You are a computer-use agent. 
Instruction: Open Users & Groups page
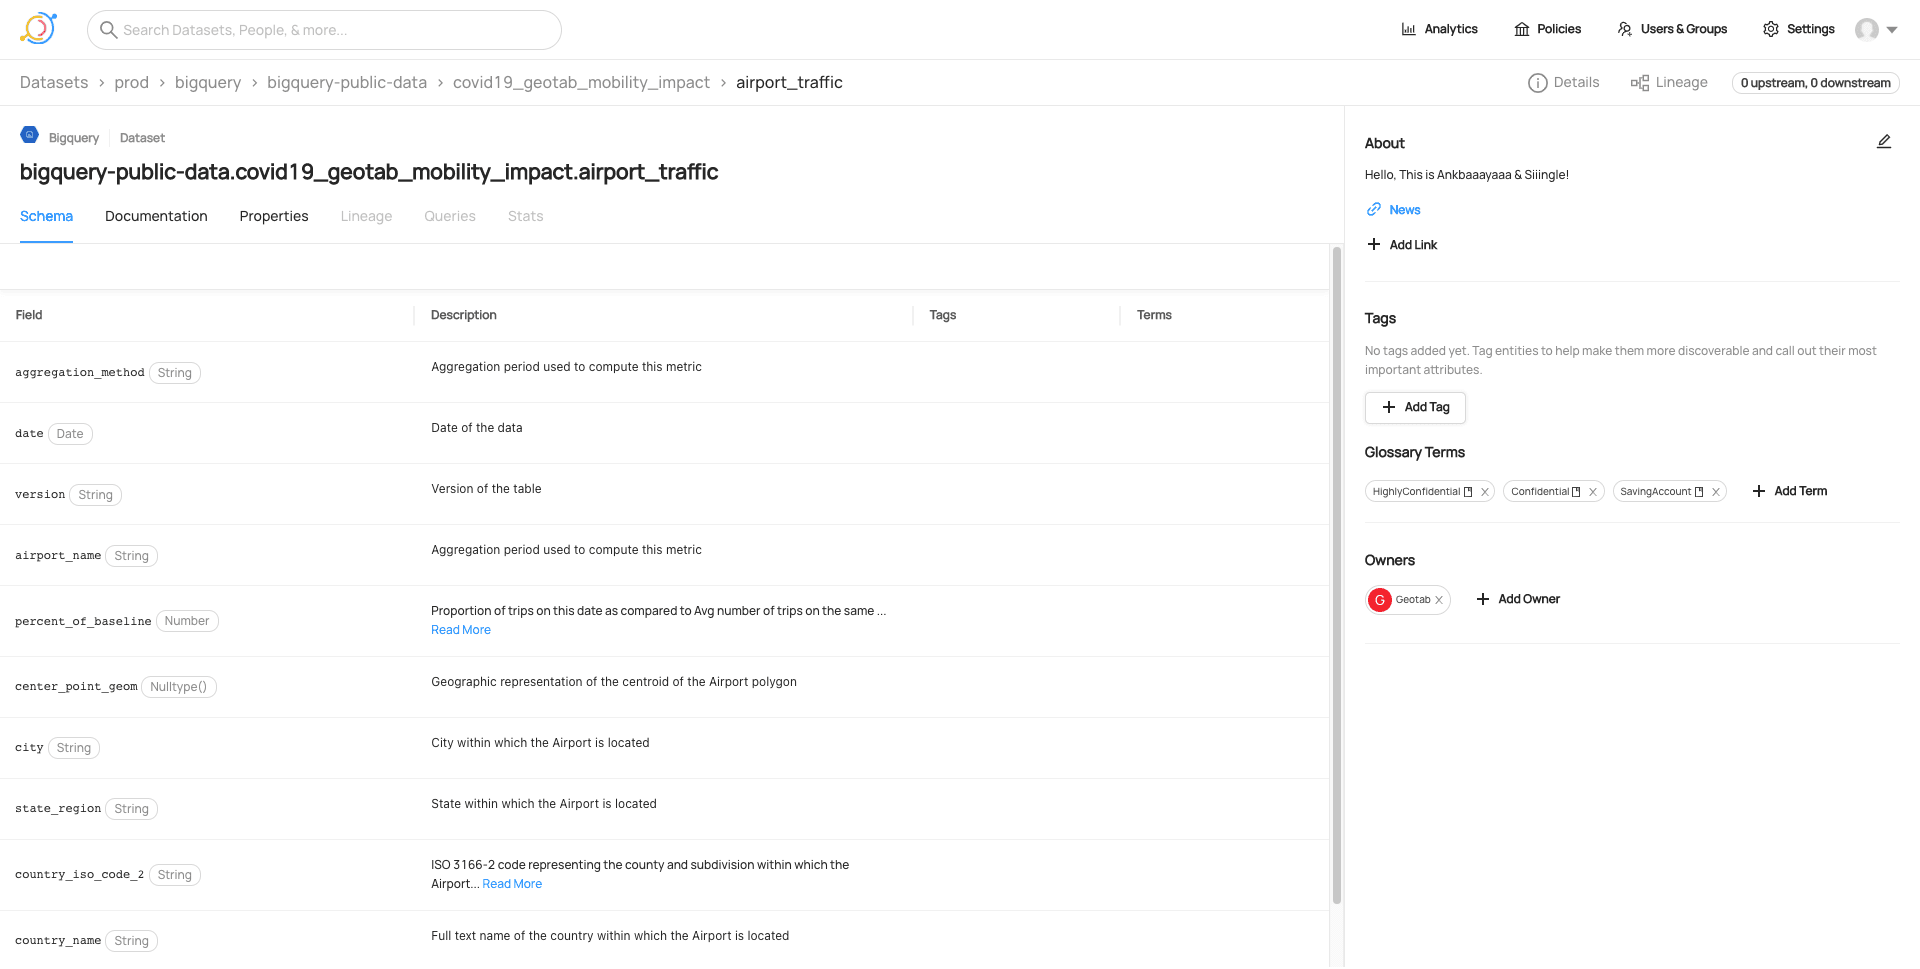(x=1672, y=29)
